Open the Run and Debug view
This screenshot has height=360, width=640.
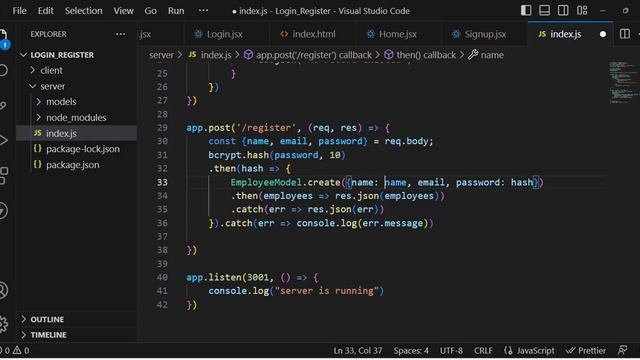point(3,140)
